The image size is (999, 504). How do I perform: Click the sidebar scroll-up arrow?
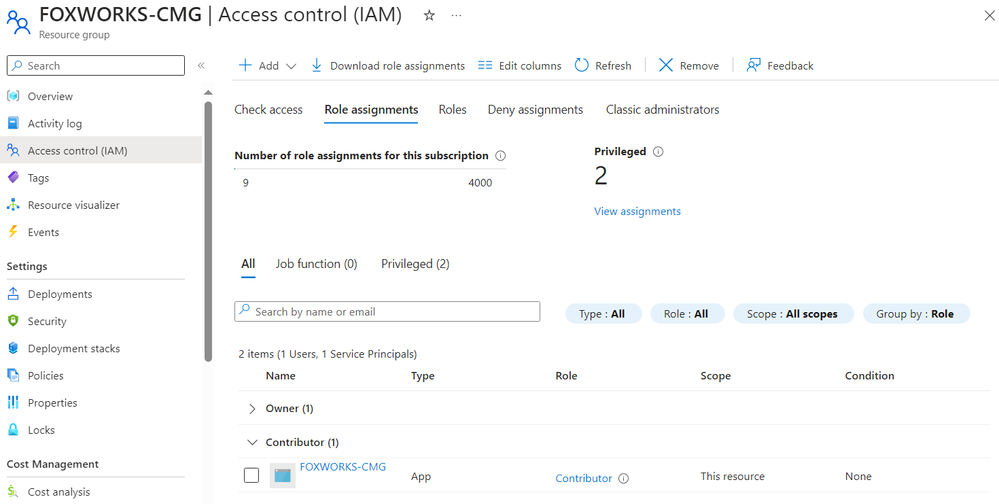208,93
